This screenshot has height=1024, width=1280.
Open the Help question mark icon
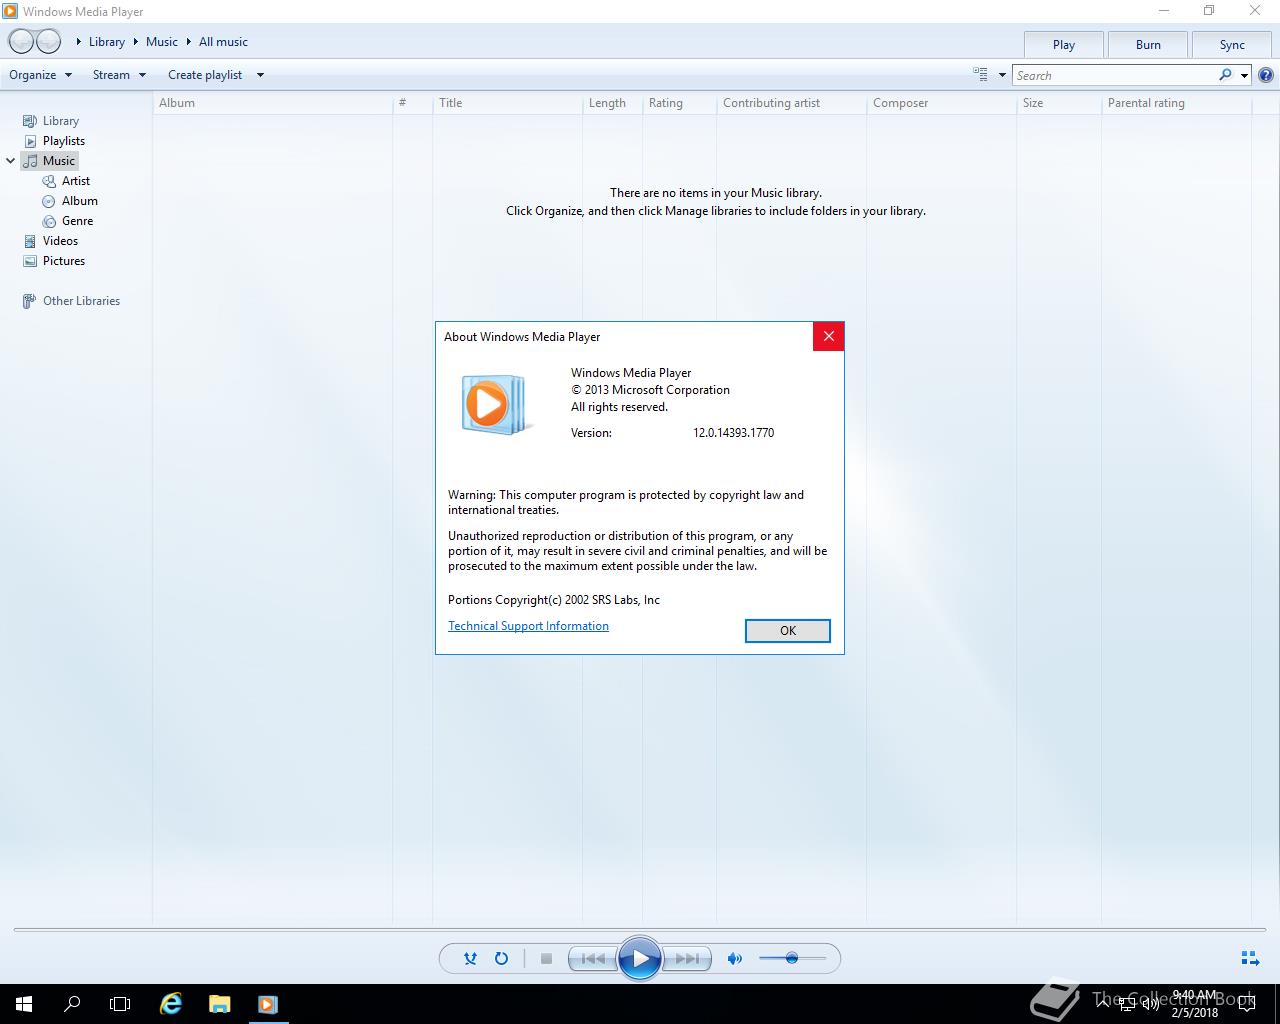click(1266, 75)
